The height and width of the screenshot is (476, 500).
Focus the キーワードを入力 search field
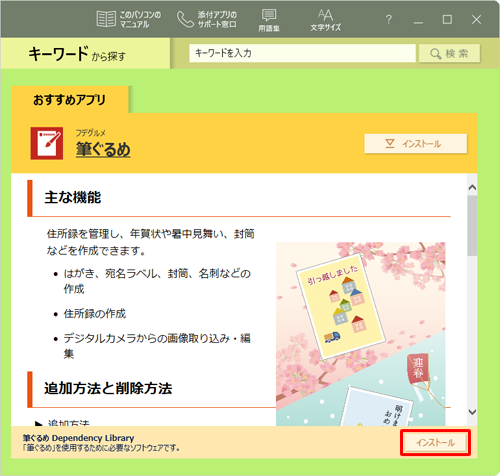[302, 53]
